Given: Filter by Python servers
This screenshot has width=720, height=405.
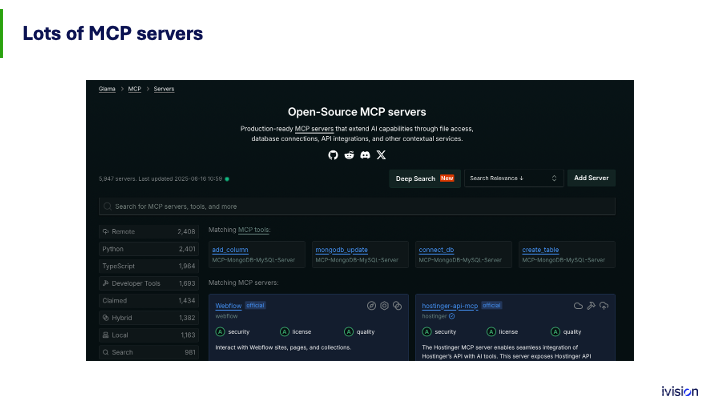Looking at the screenshot, I should [149, 249].
